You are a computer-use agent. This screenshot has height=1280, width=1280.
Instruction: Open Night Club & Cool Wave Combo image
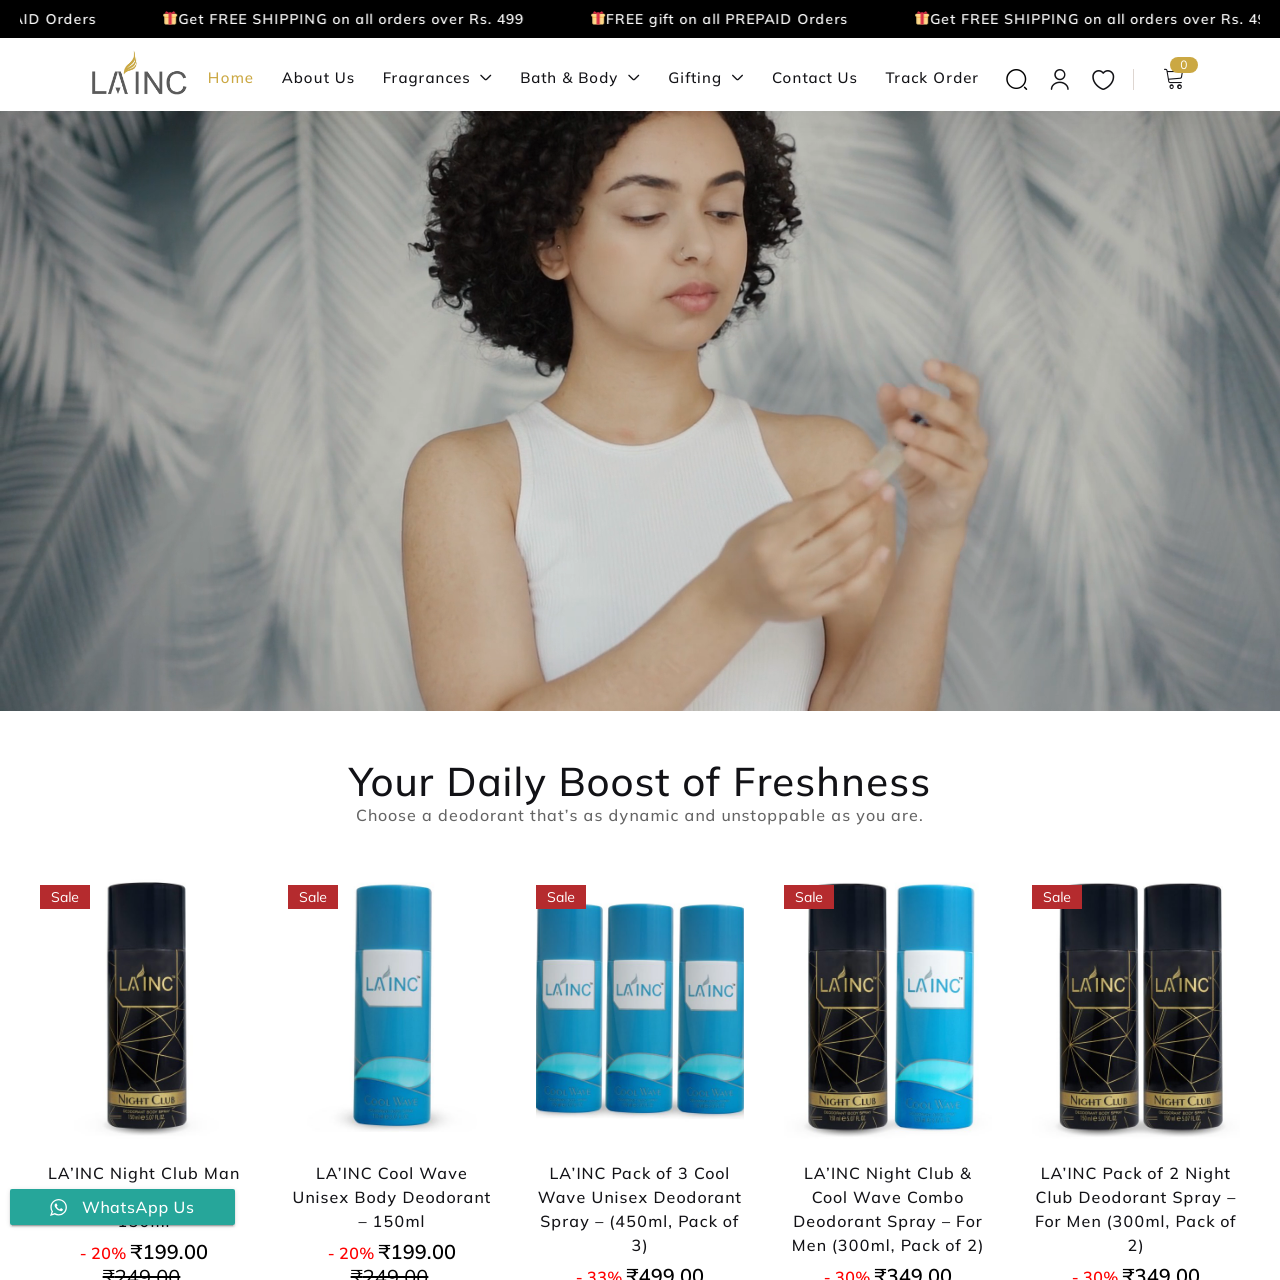pos(888,1008)
